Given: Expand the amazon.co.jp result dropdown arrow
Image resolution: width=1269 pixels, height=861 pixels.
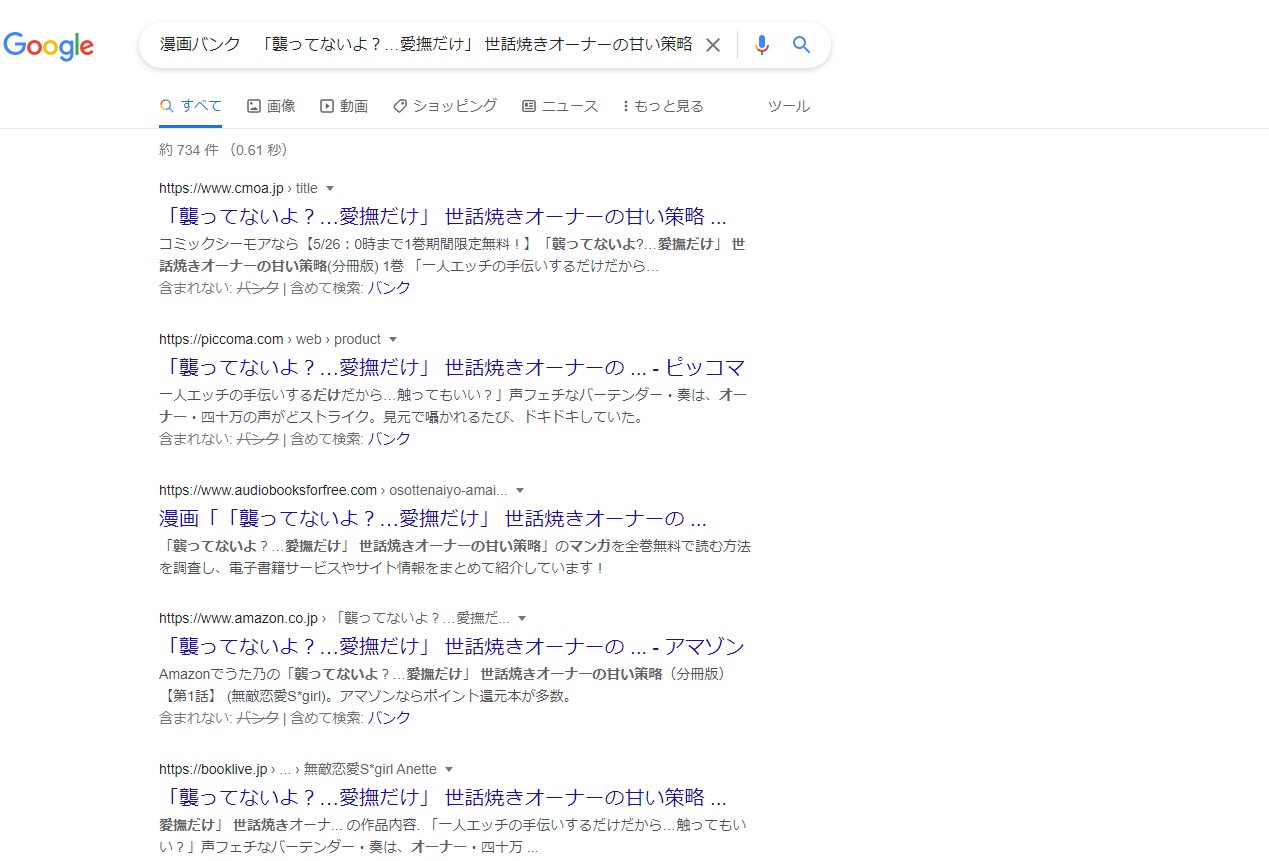Looking at the screenshot, I should [x=522, y=618].
